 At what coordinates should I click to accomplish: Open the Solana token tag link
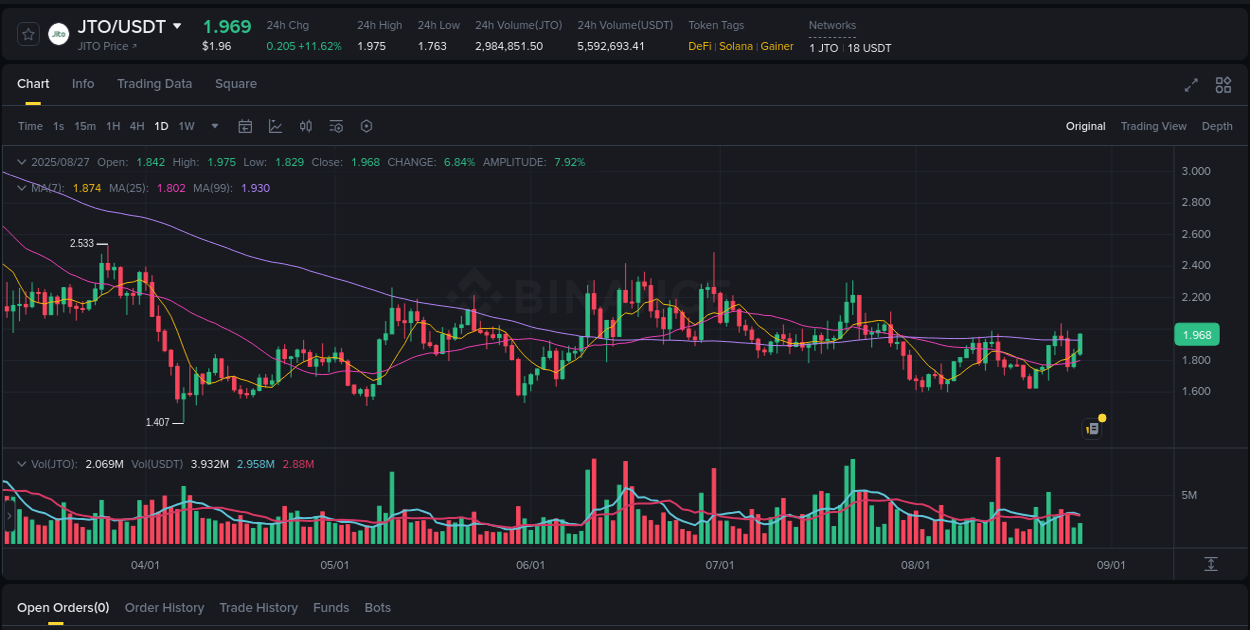tap(737, 46)
